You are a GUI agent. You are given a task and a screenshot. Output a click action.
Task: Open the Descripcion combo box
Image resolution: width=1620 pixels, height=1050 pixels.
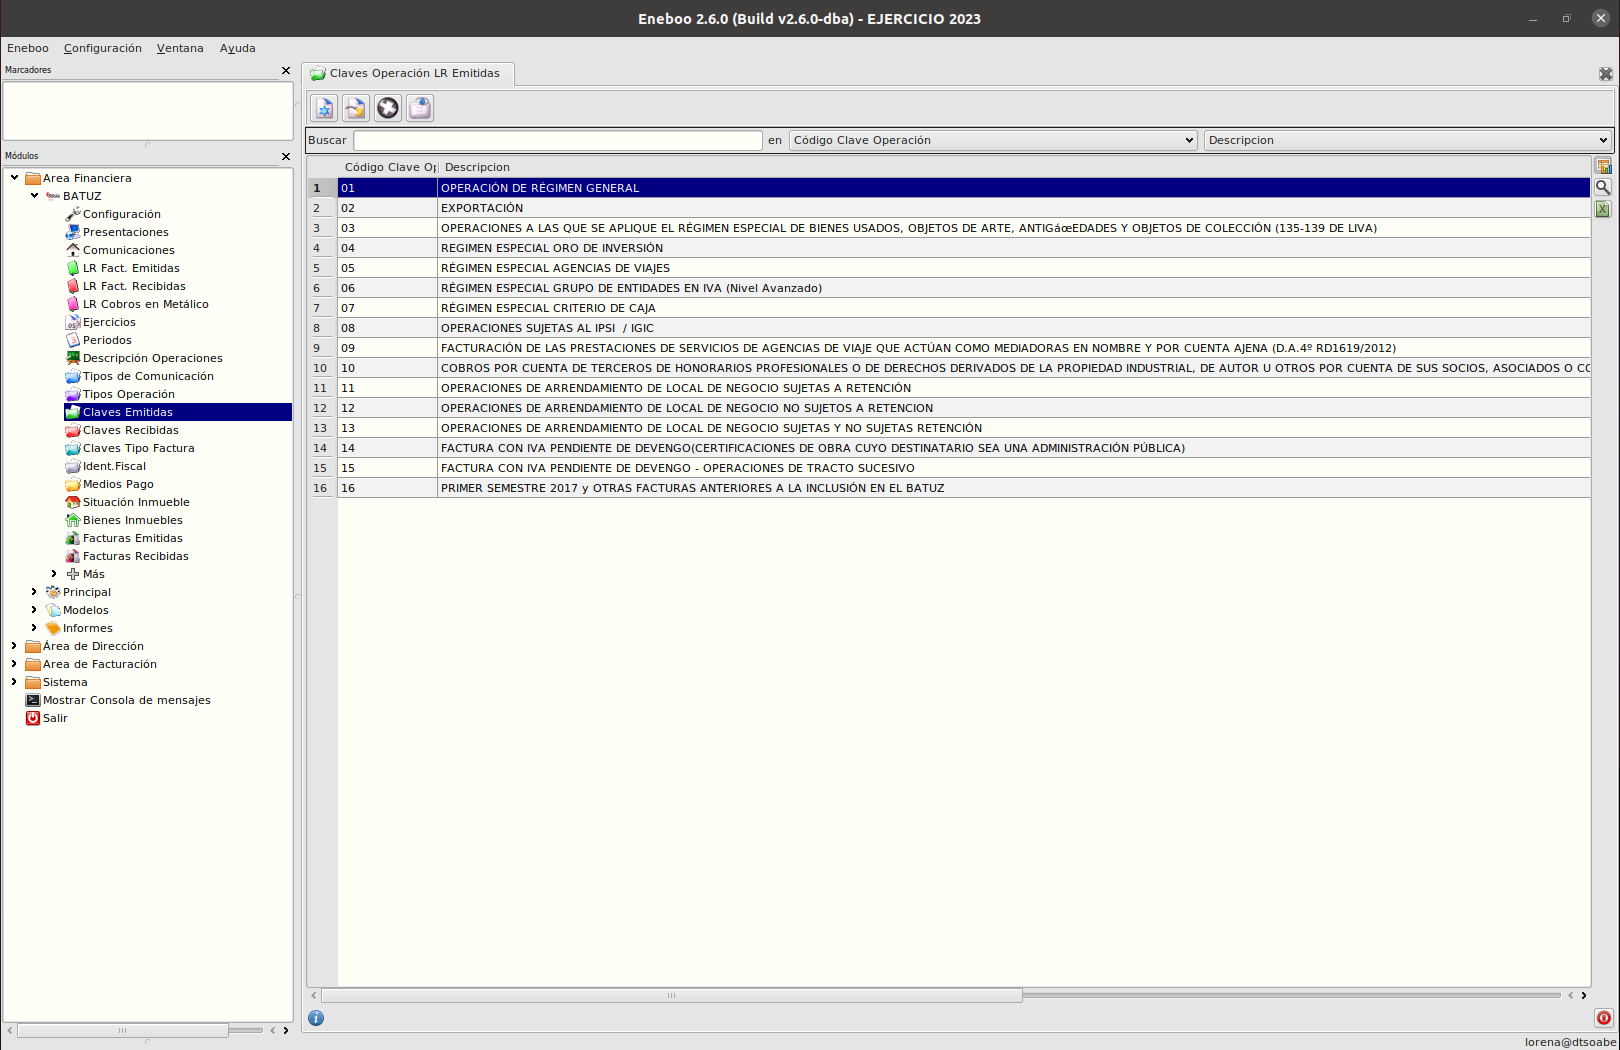coord(1408,140)
